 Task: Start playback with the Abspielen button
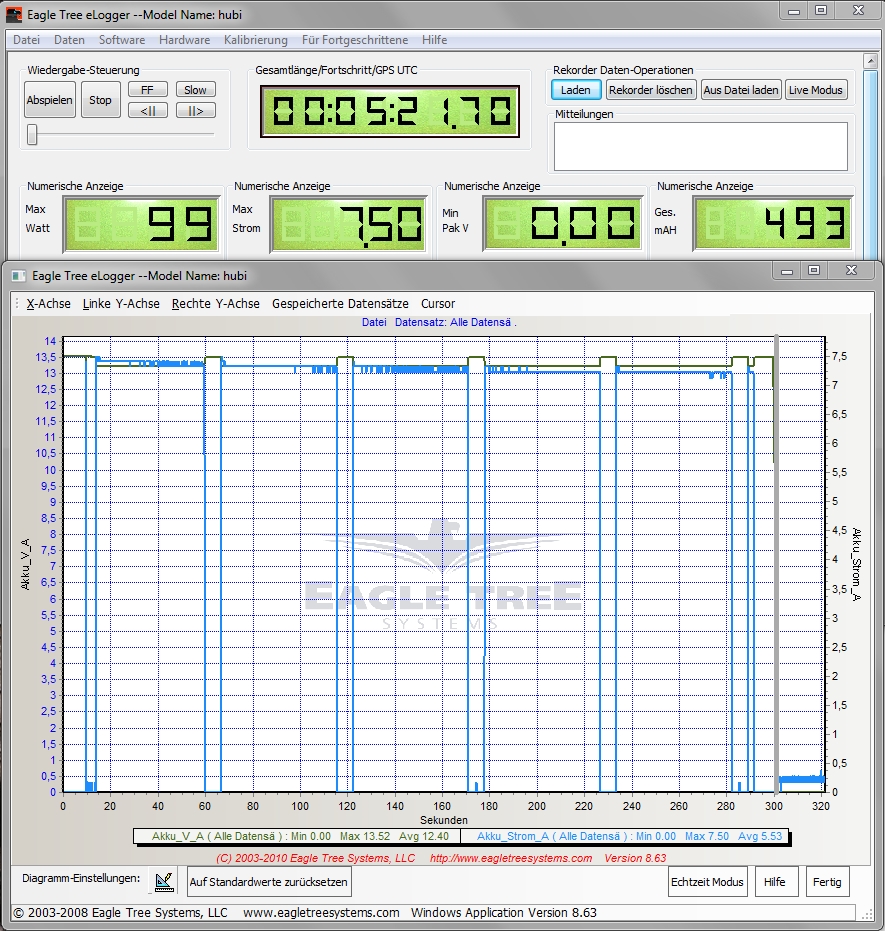(50, 100)
